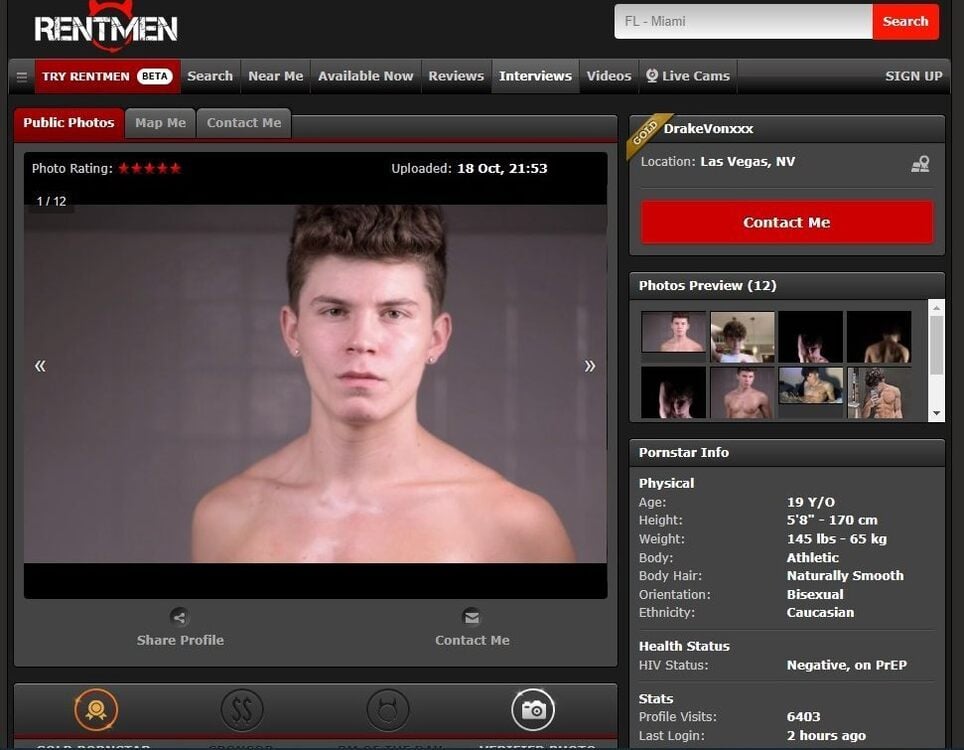Click the map locator icon near Location
This screenshot has height=750, width=964.
click(920, 164)
